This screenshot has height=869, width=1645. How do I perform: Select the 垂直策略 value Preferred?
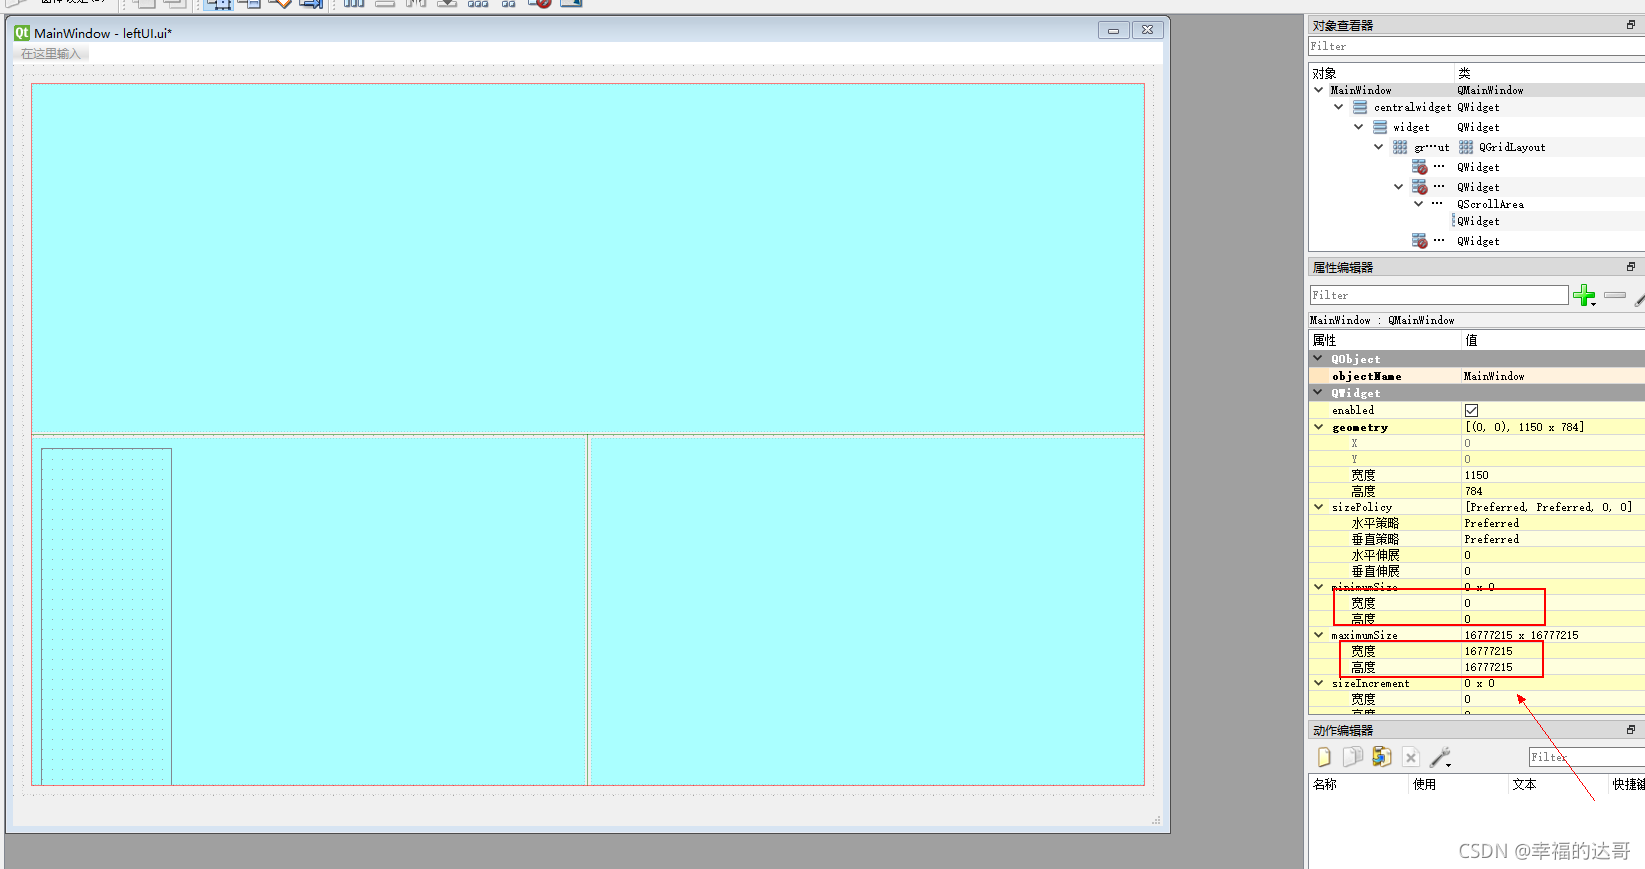click(1491, 539)
